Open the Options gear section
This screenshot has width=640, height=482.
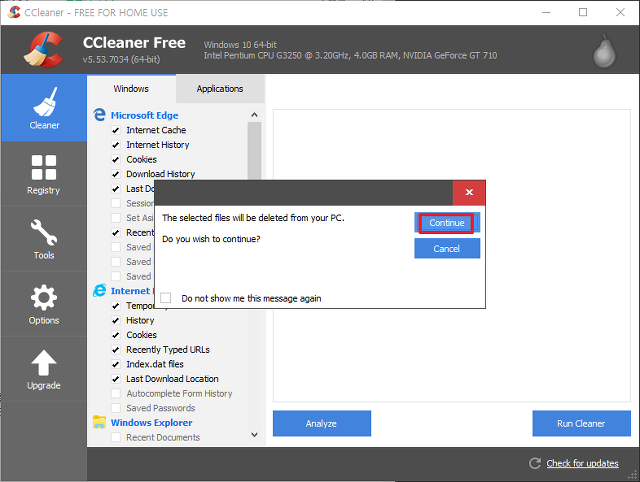[x=44, y=304]
